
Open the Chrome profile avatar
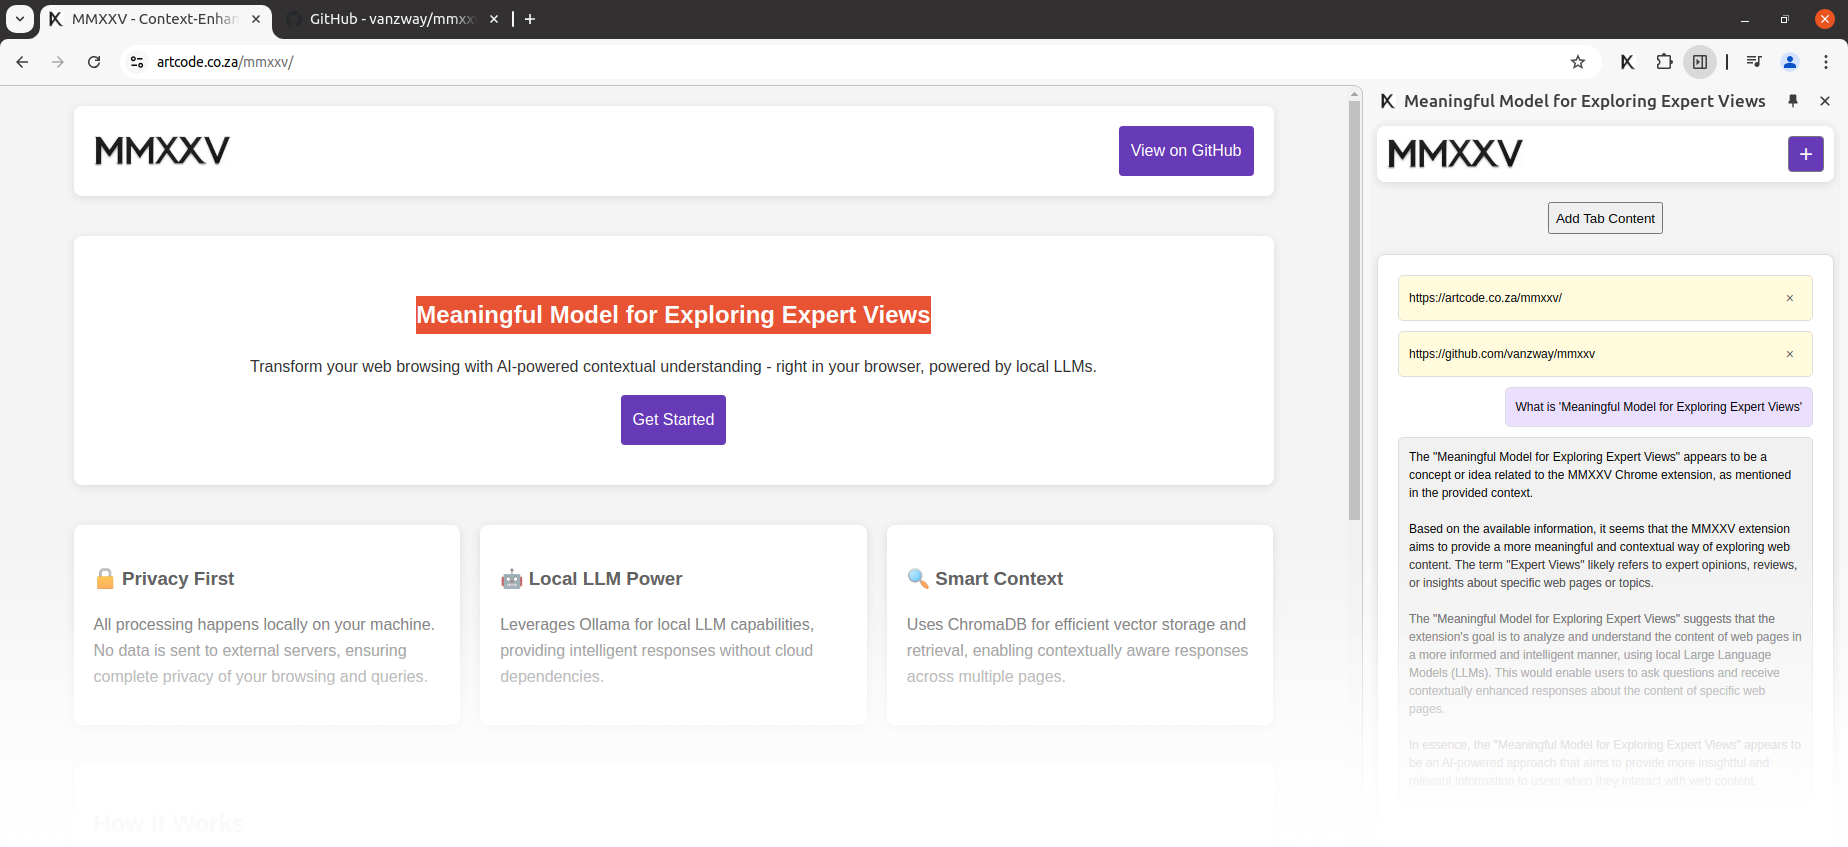pyautogui.click(x=1790, y=62)
